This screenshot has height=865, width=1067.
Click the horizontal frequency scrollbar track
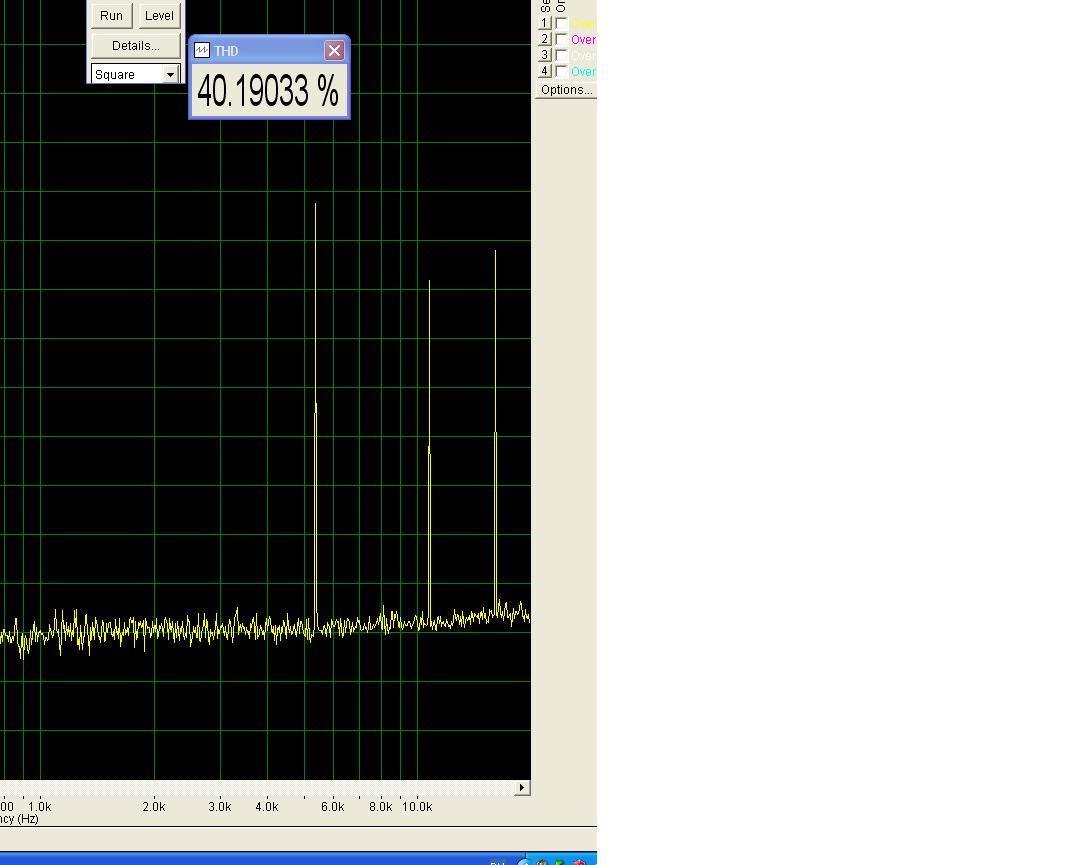tap(257, 787)
